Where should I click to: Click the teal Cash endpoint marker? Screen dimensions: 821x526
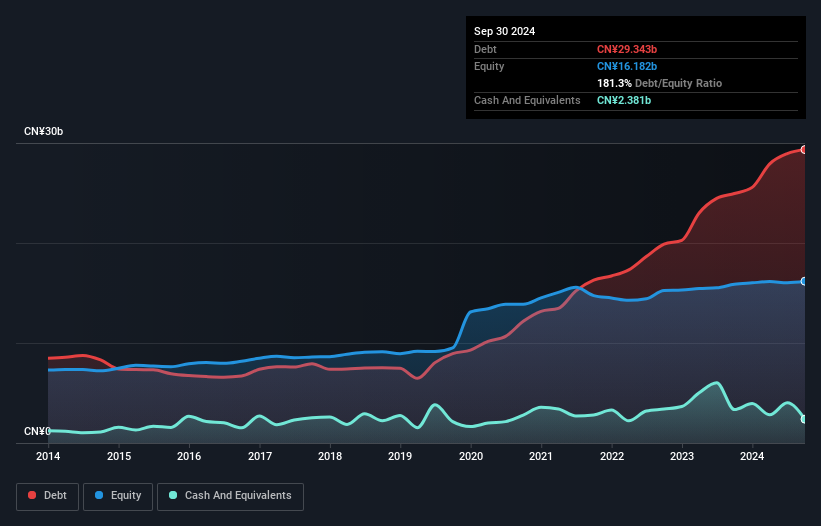(x=804, y=419)
